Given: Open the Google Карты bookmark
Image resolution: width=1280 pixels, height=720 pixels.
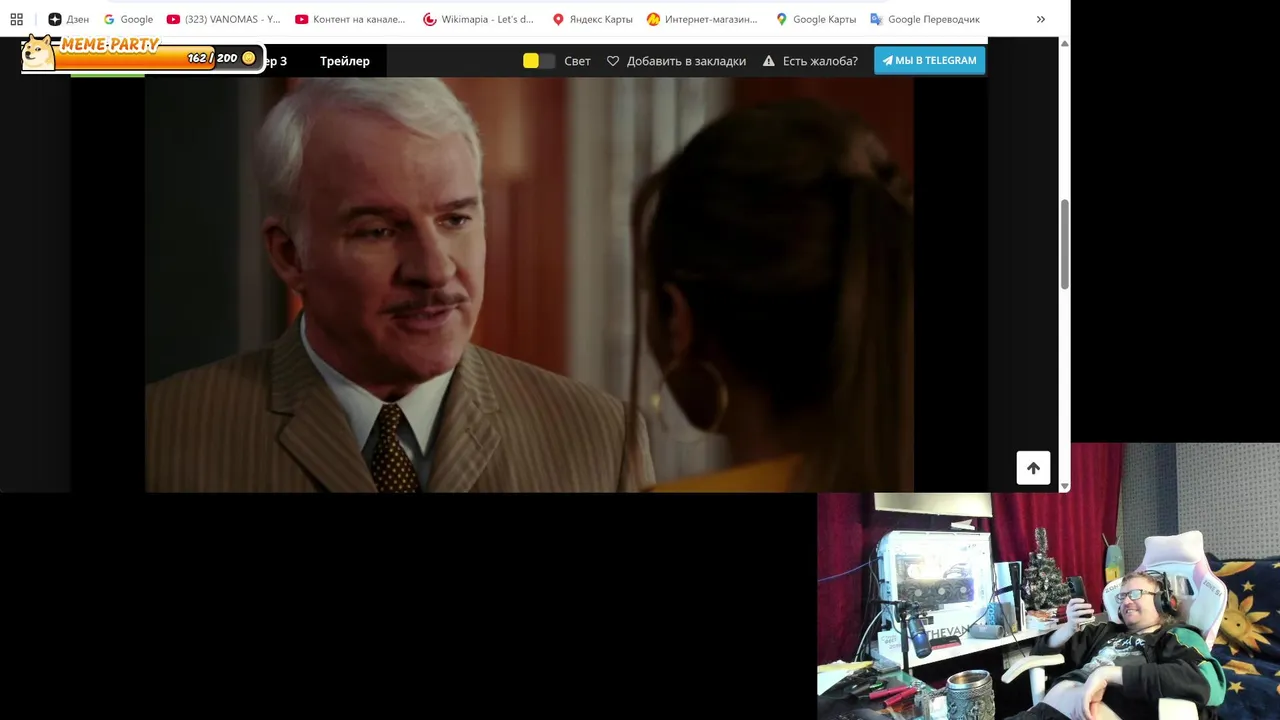Looking at the screenshot, I should 815,19.
